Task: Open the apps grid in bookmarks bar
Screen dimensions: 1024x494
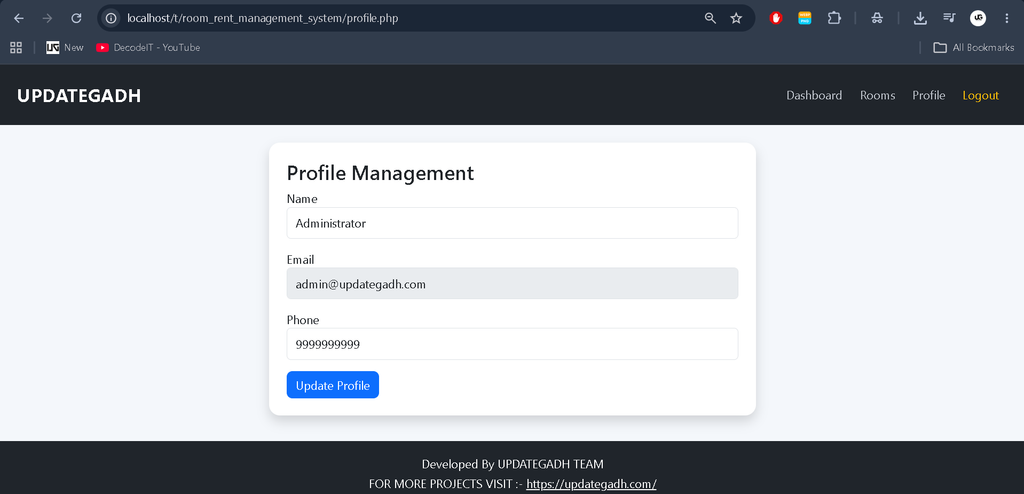Action: point(16,48)
